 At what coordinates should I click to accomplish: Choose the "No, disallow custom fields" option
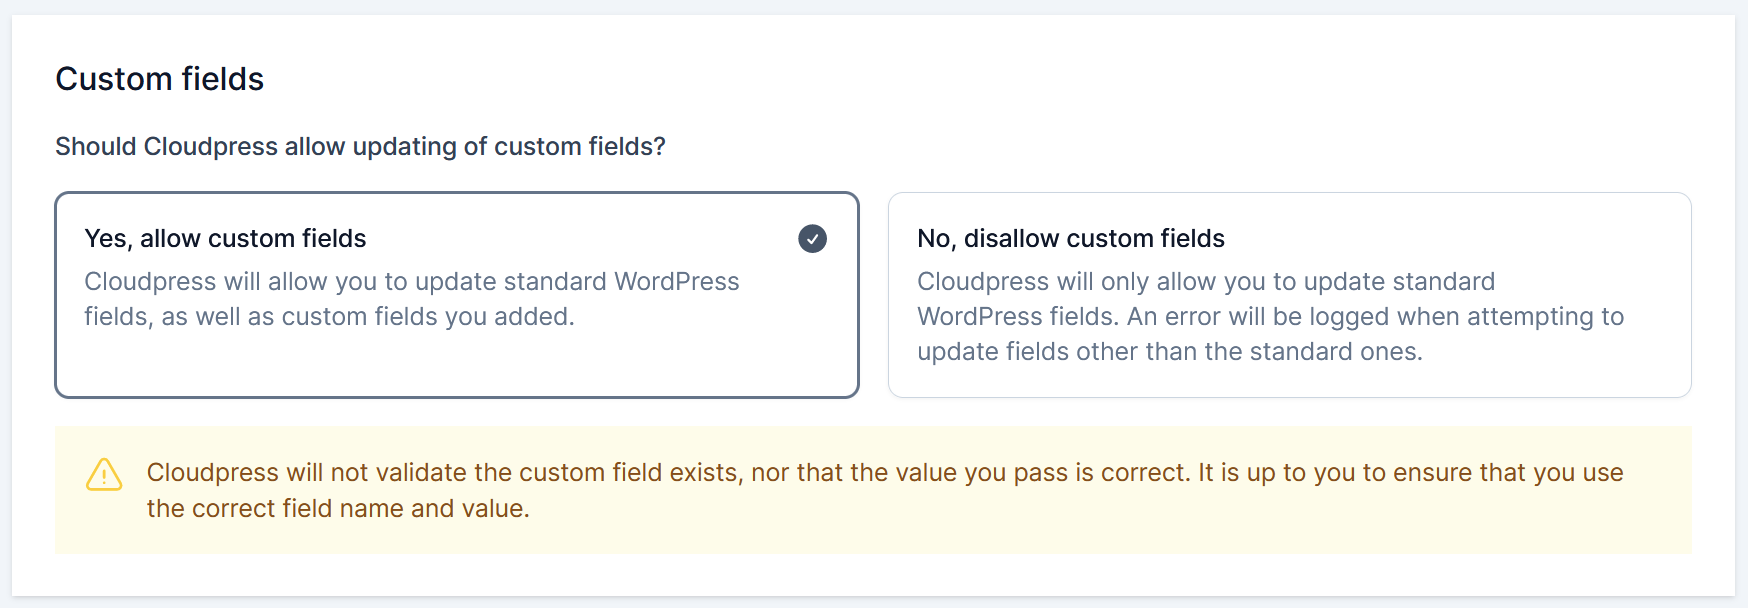tap(1289, 295)
